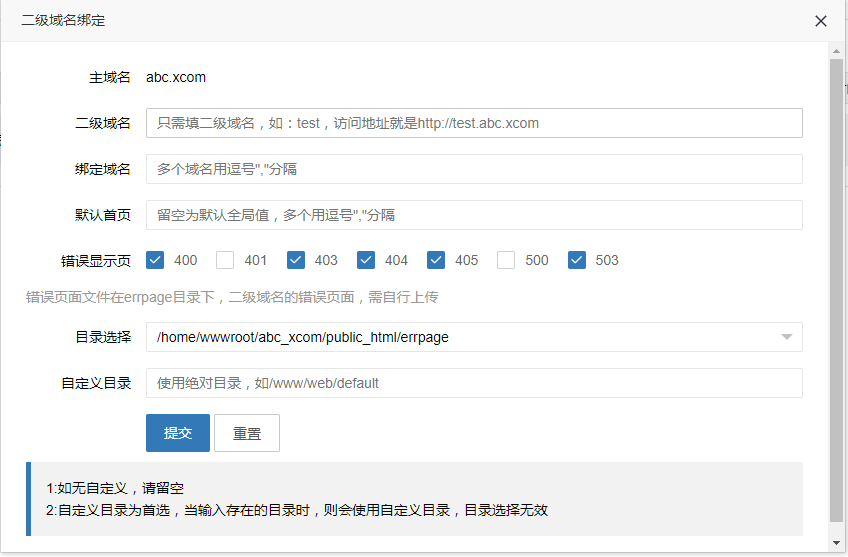Select the 默认首页 input box

(473, 215)
